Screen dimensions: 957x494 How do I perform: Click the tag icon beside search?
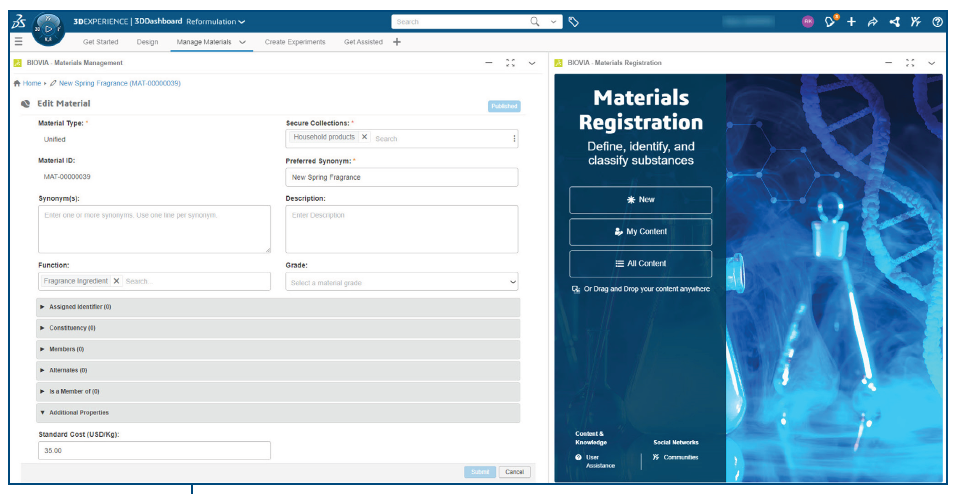click(574, 21)
